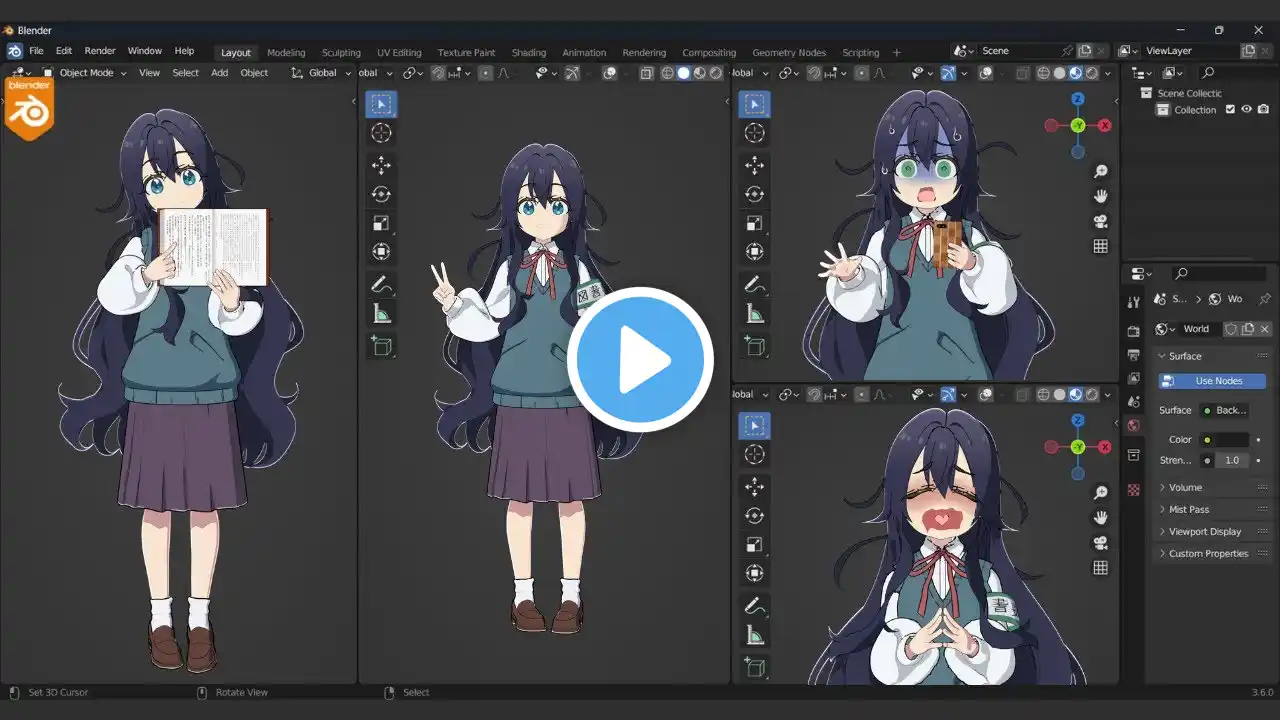The width and height of the screenshot is (1280, 720).
Task: Toggle X-ray in the middle viewport header
Action: point(647,73)
